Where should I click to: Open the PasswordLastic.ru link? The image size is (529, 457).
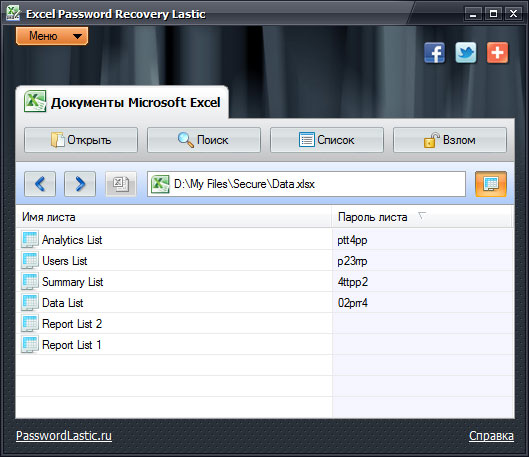coord(64,435)
